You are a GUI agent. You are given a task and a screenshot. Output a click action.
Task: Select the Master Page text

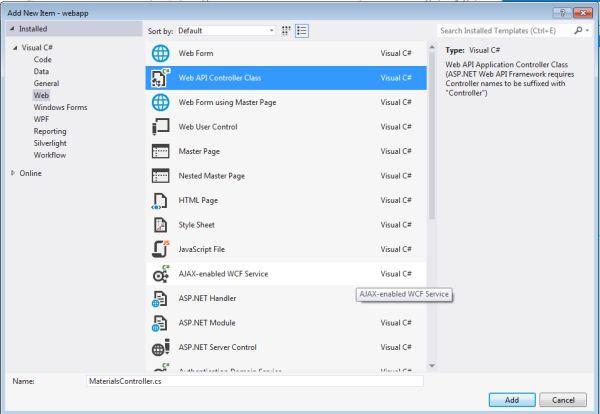199,152
